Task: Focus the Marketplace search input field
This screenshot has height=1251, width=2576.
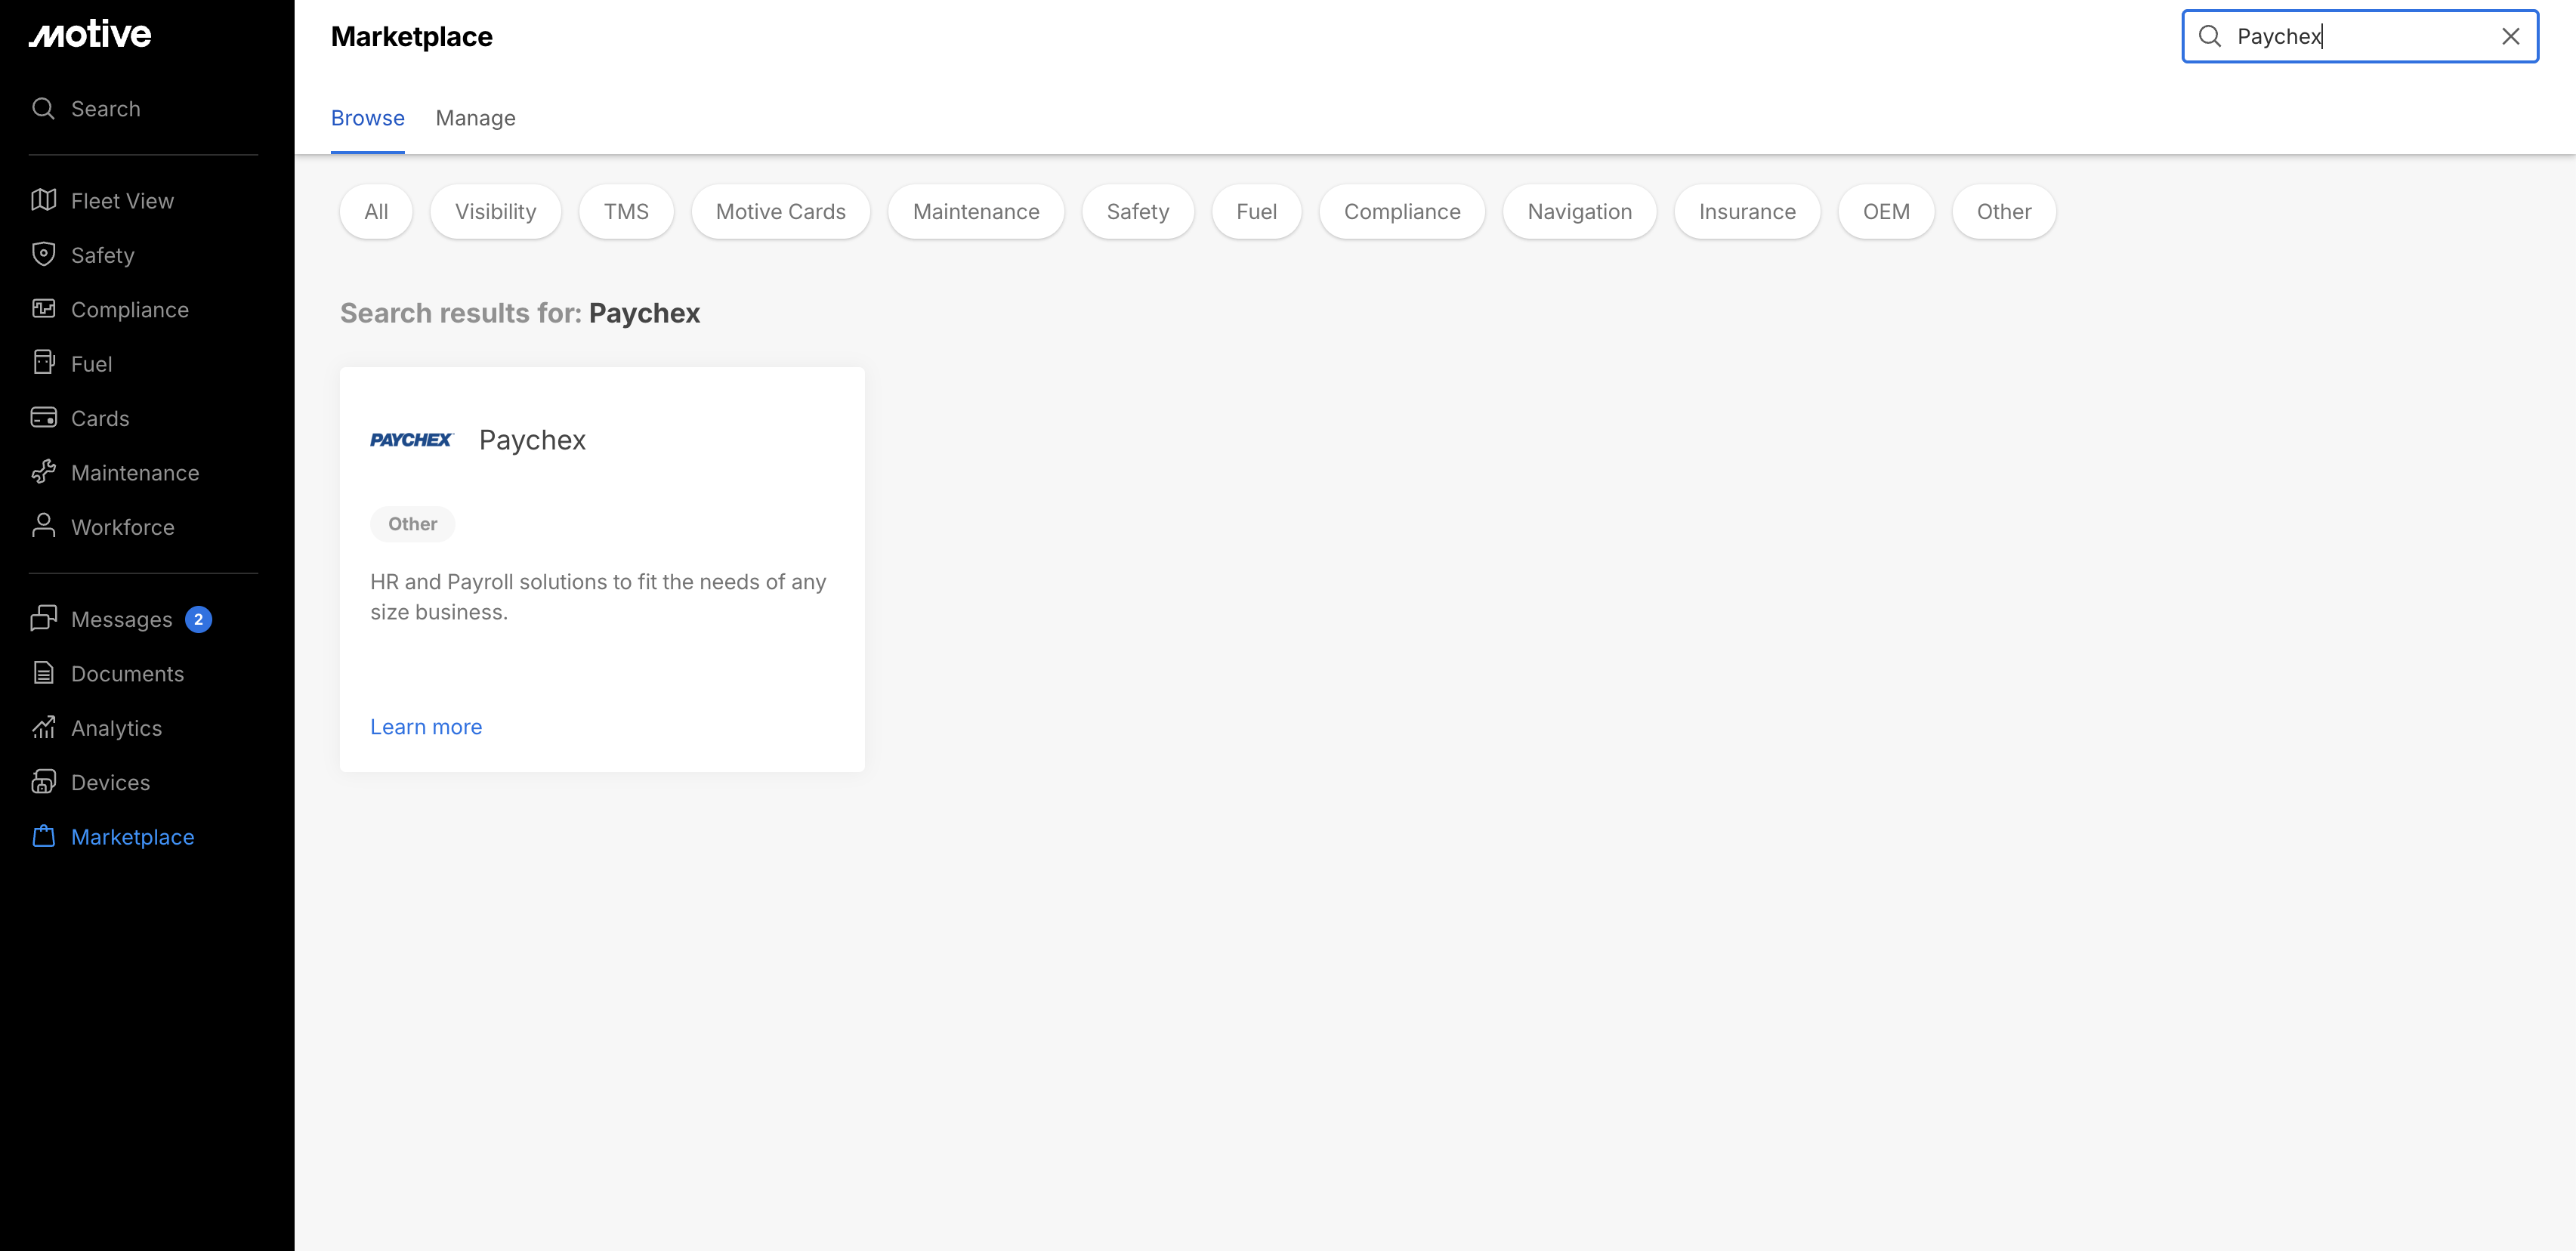Action: (2360, 36)
